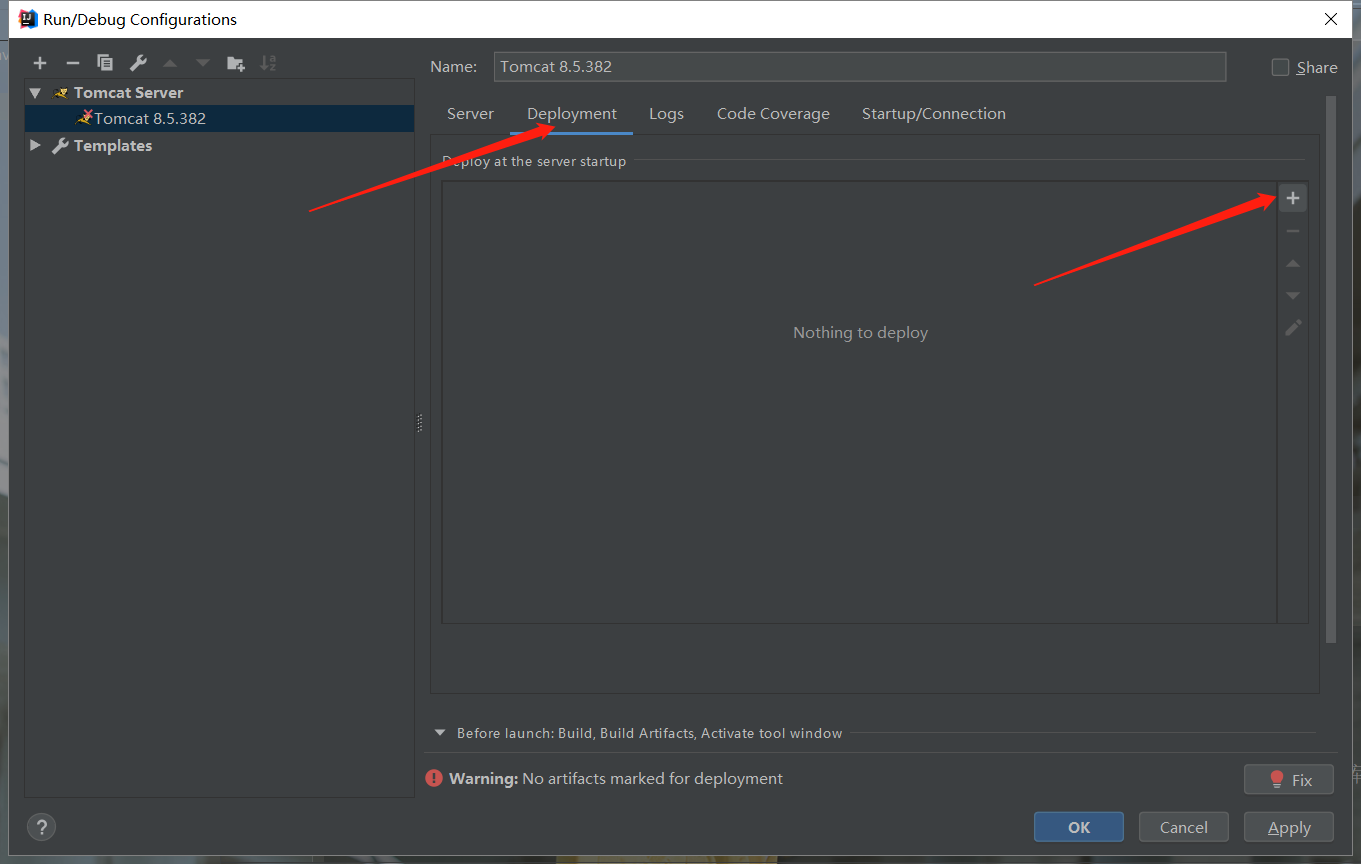The image size is (1361, 864).
Task: Move configuration up in left toolbar
Action: pos(170,63)
